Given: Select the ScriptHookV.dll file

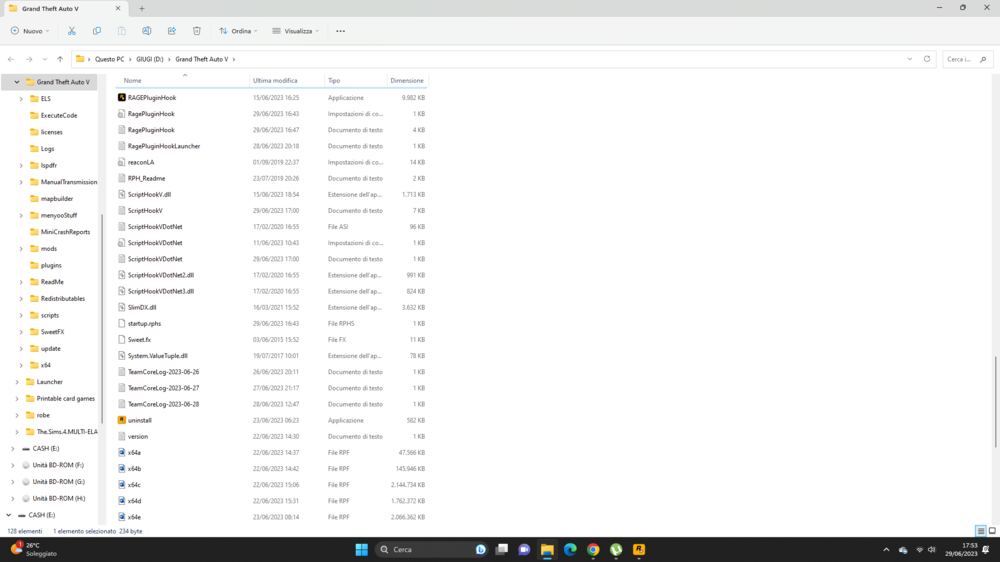Looking at the screenshot, I should (x=149, y=195).
